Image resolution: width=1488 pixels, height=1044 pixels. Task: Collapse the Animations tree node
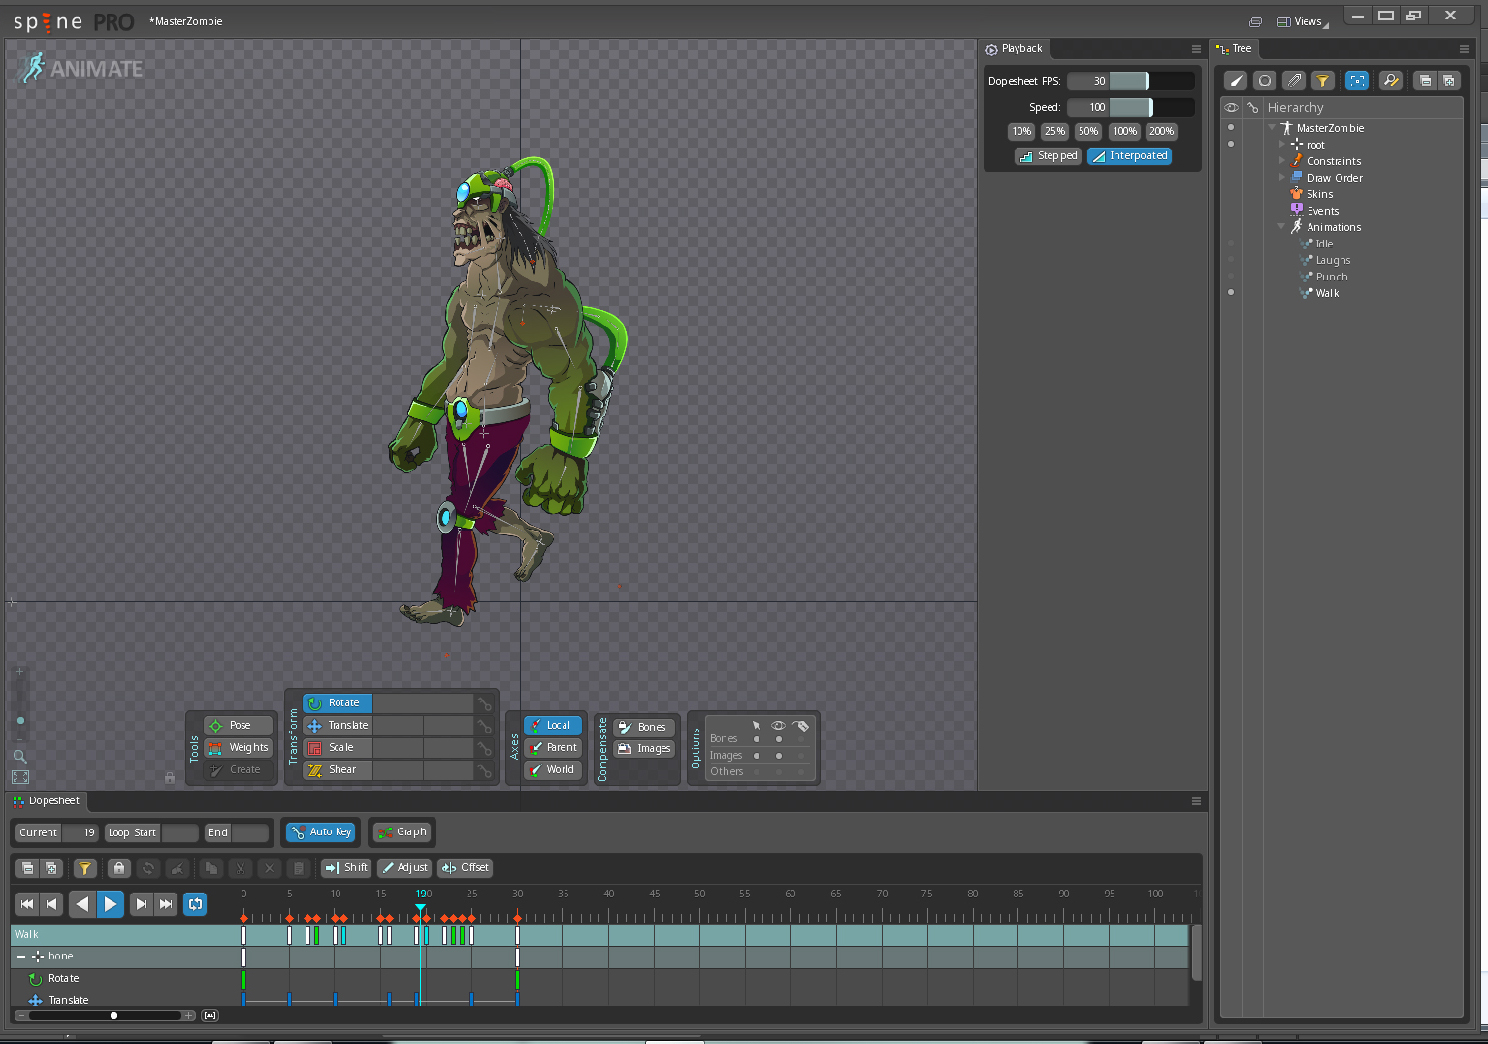tap(1282, 227)
